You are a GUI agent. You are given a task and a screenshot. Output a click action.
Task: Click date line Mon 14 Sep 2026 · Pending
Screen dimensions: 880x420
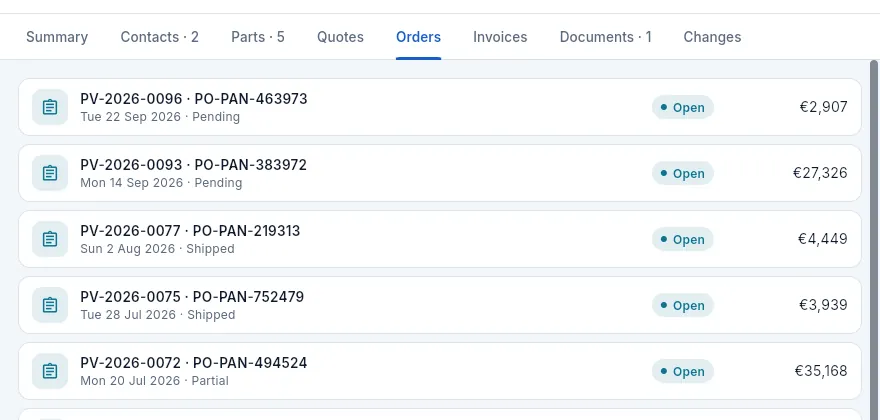coord(161,183)
